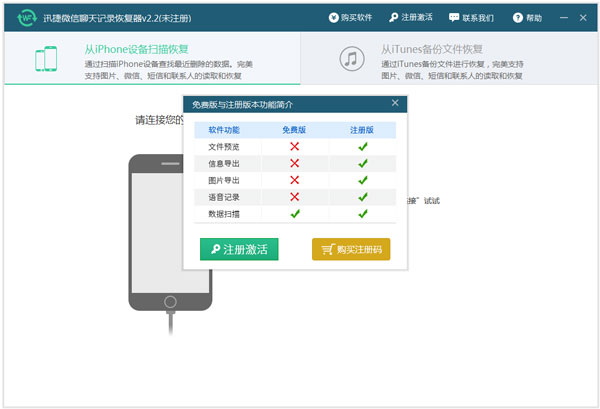Click the 注册版 column header
Image resolution: width=600 pixels, height=409 pixels.
[362, 130]
